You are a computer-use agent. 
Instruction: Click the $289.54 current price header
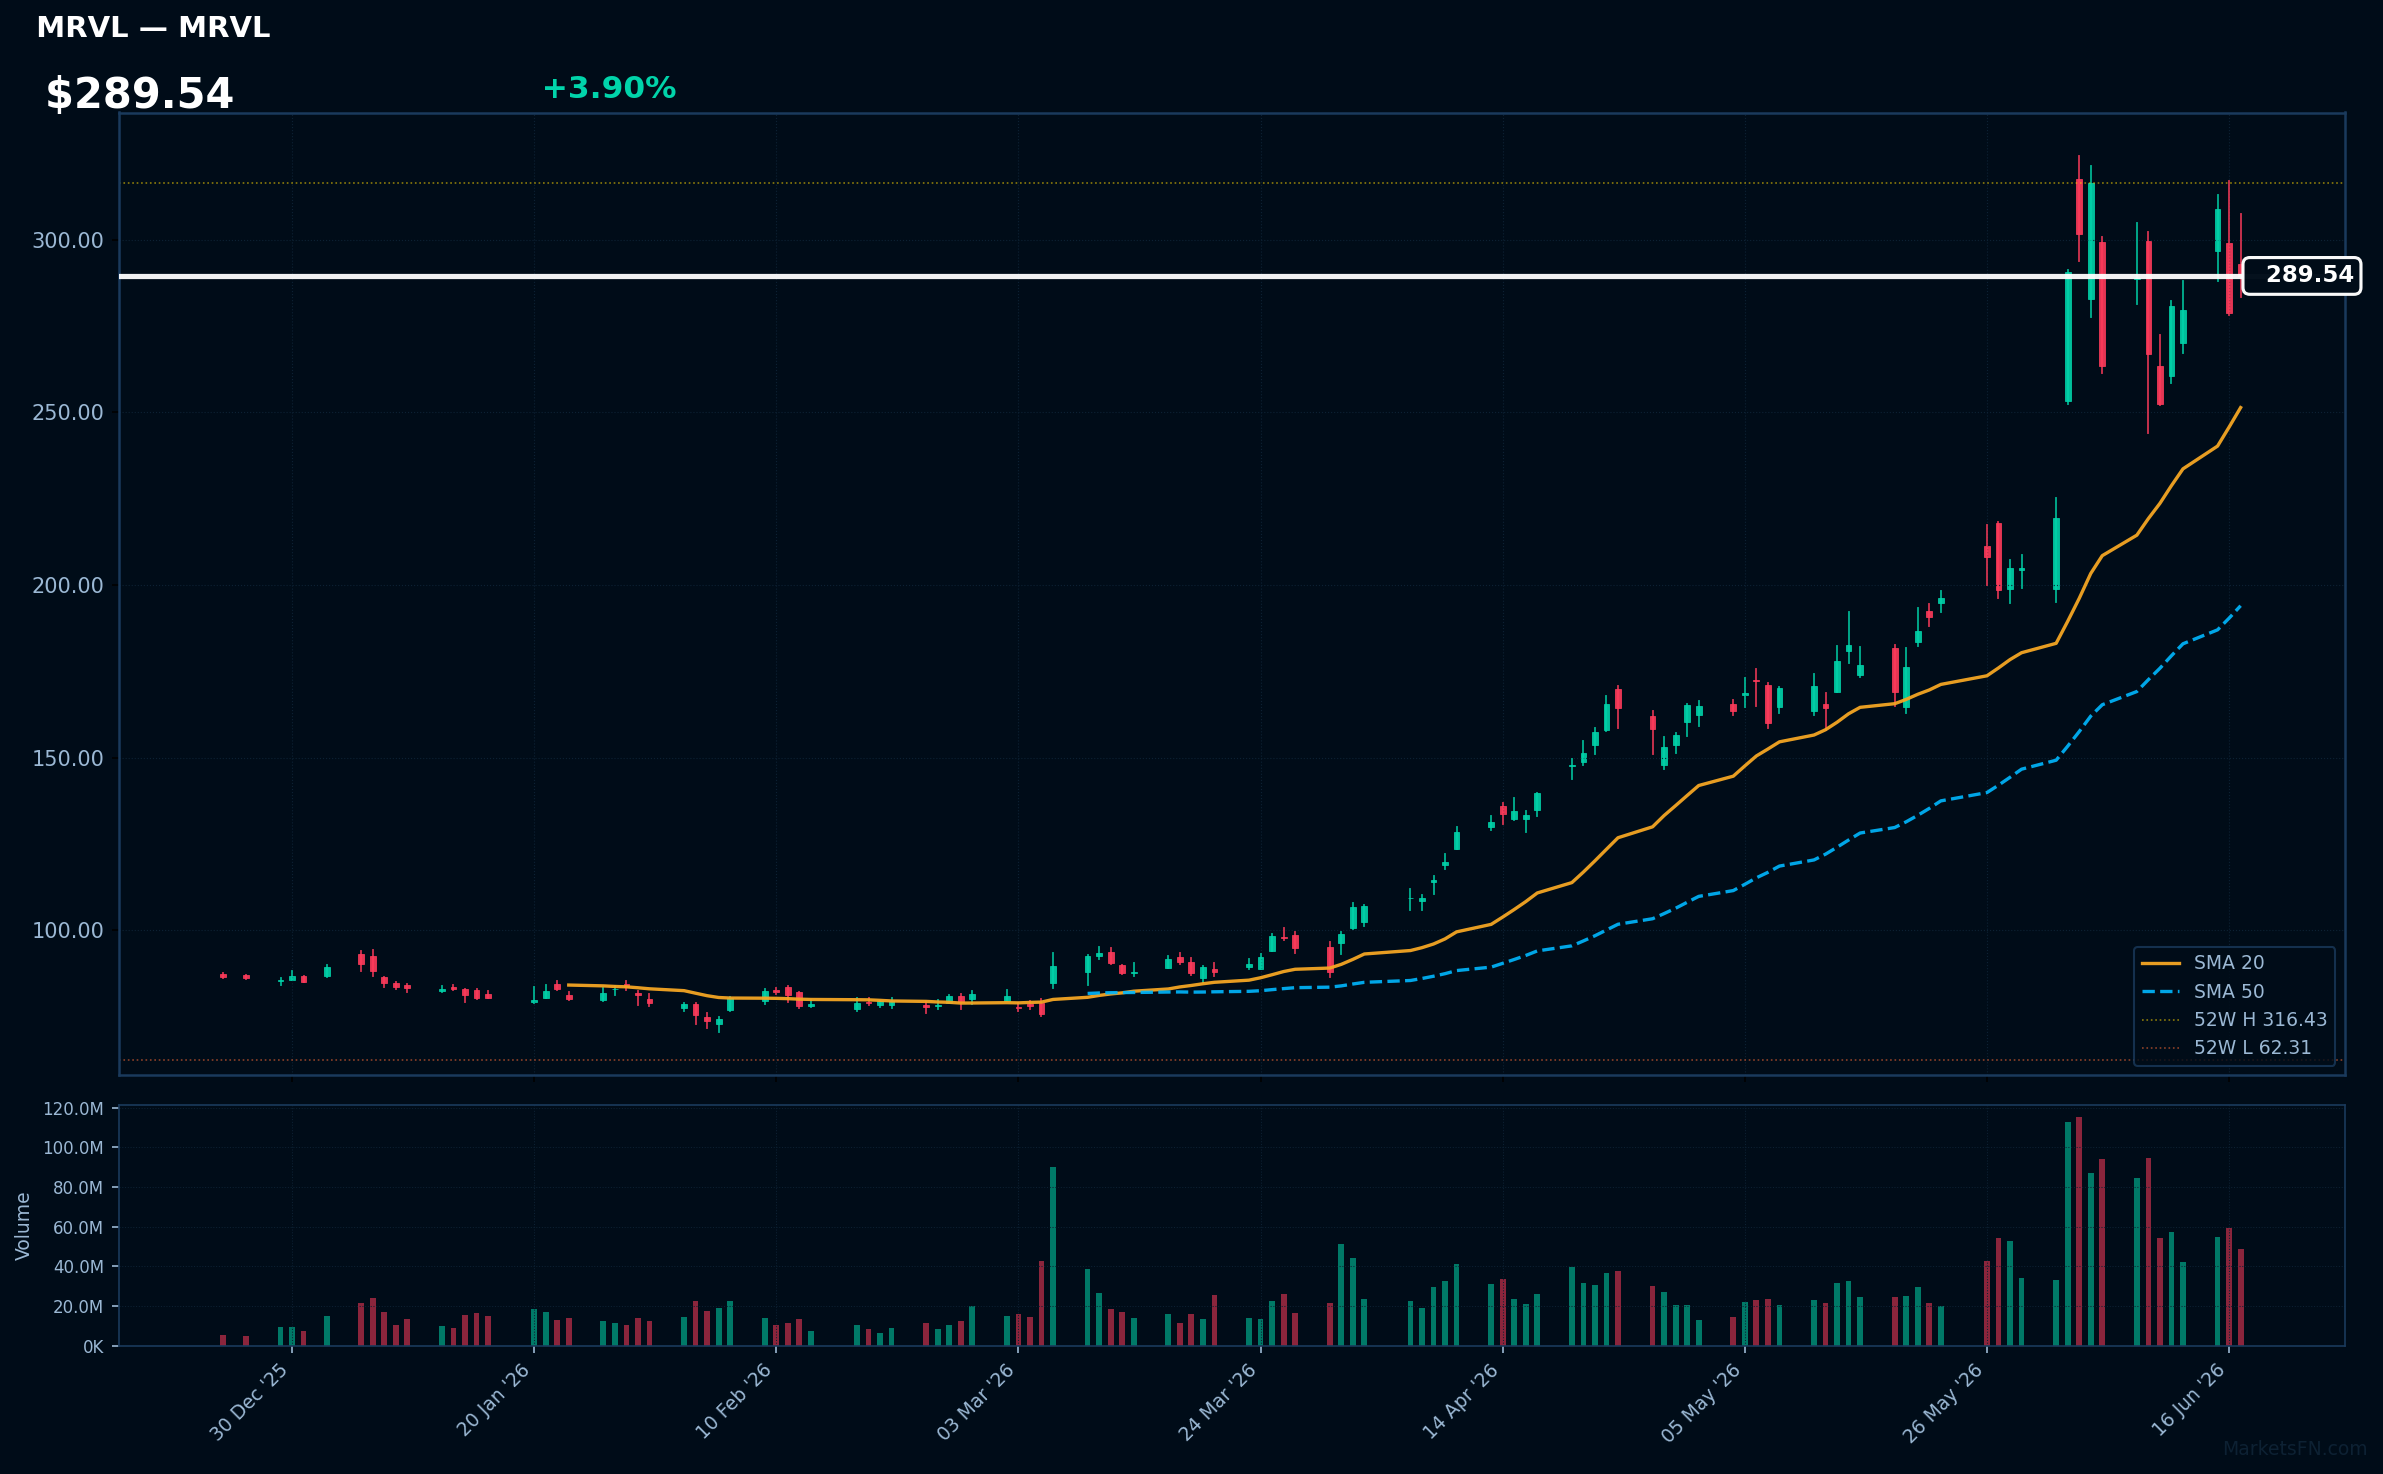pyautogui.click(x=139, y=94)
